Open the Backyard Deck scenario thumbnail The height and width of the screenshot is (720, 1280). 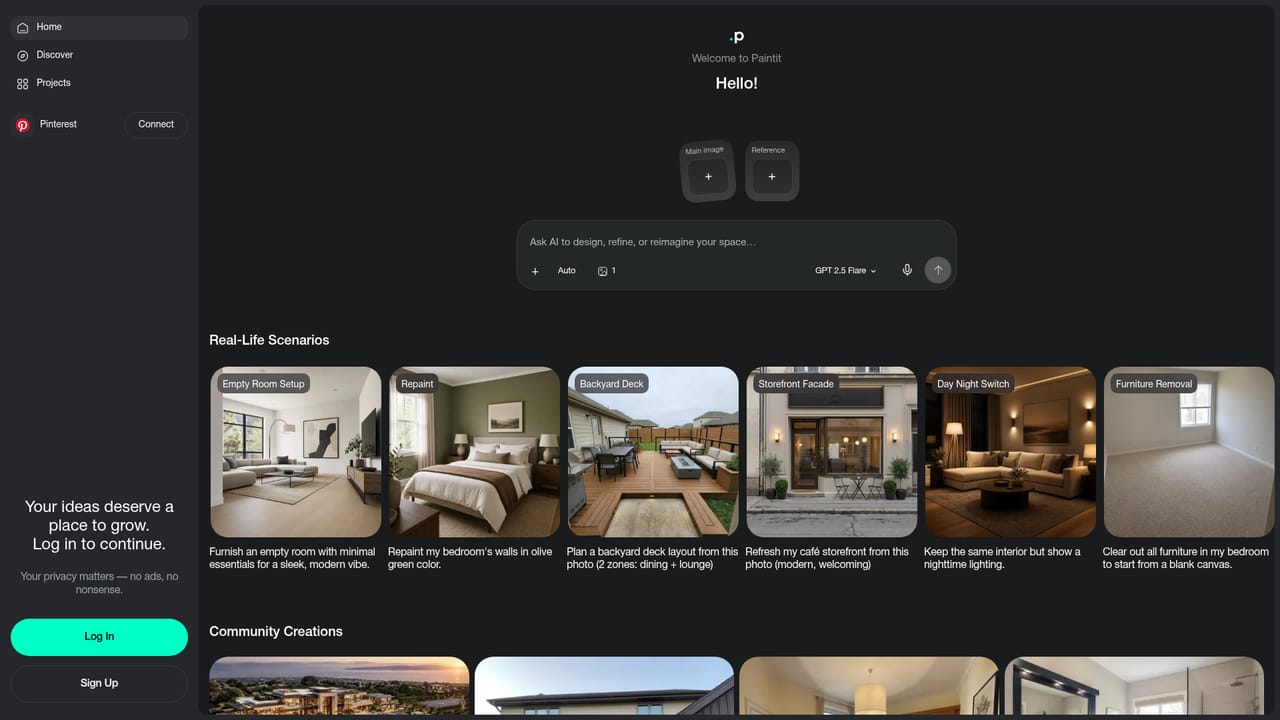click(x=653, y=452)
